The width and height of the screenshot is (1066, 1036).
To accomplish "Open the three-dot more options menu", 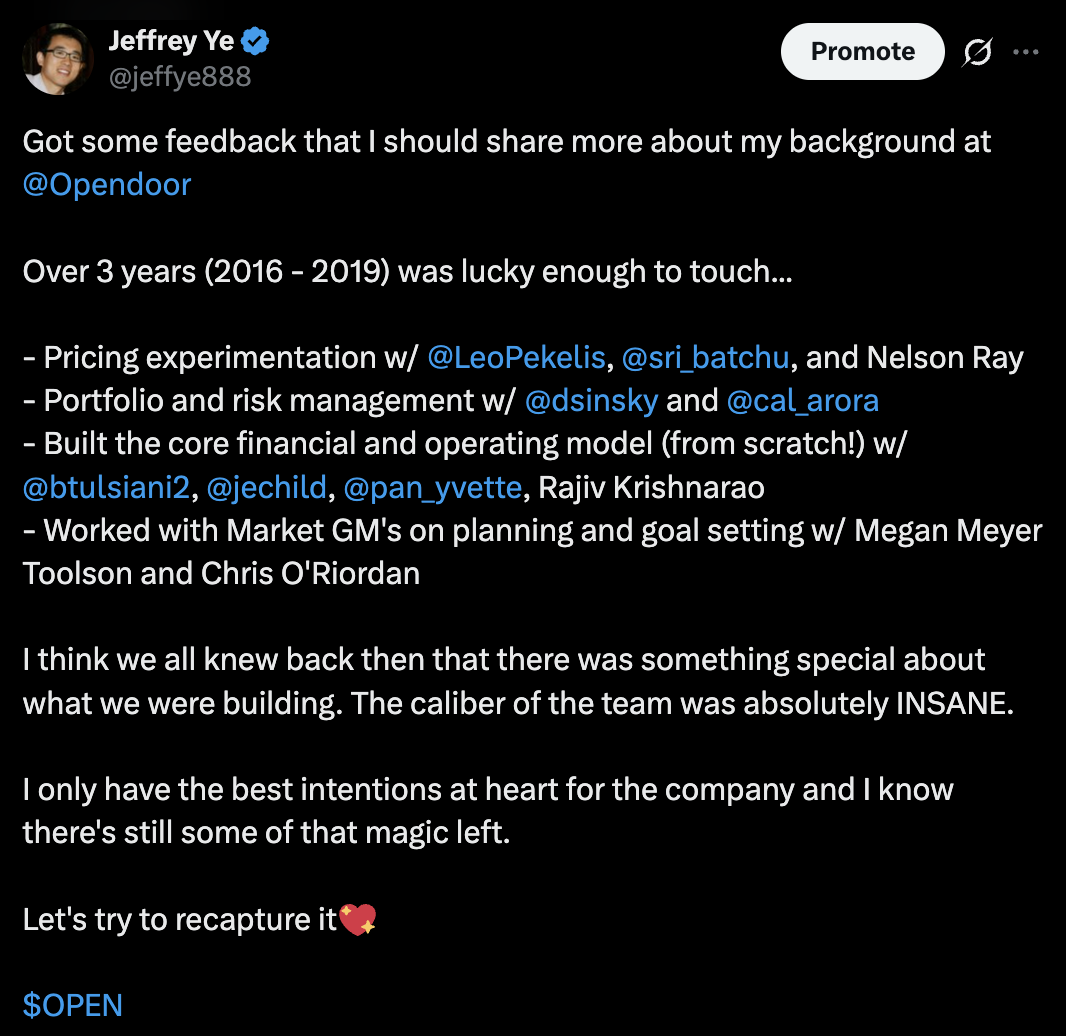I will click(x=1026, y=52).
